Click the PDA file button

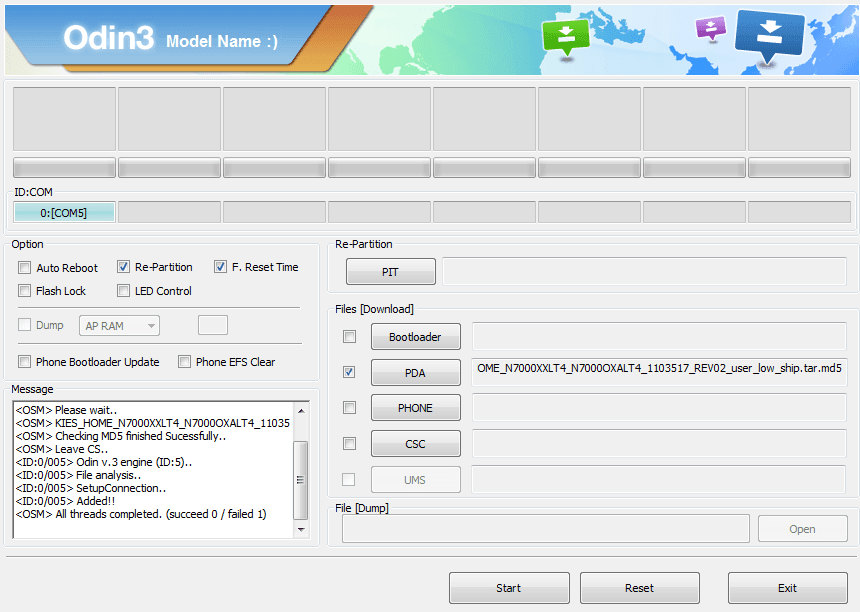[x=416, y=372]
